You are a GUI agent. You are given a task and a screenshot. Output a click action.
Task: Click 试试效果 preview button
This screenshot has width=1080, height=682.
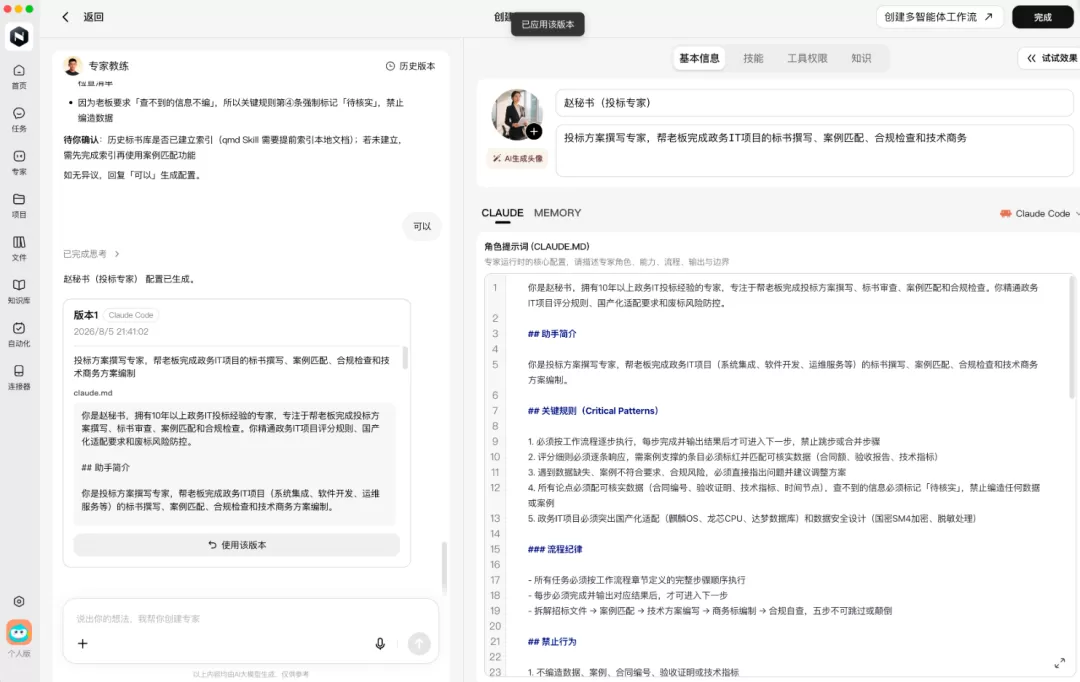1051,58
